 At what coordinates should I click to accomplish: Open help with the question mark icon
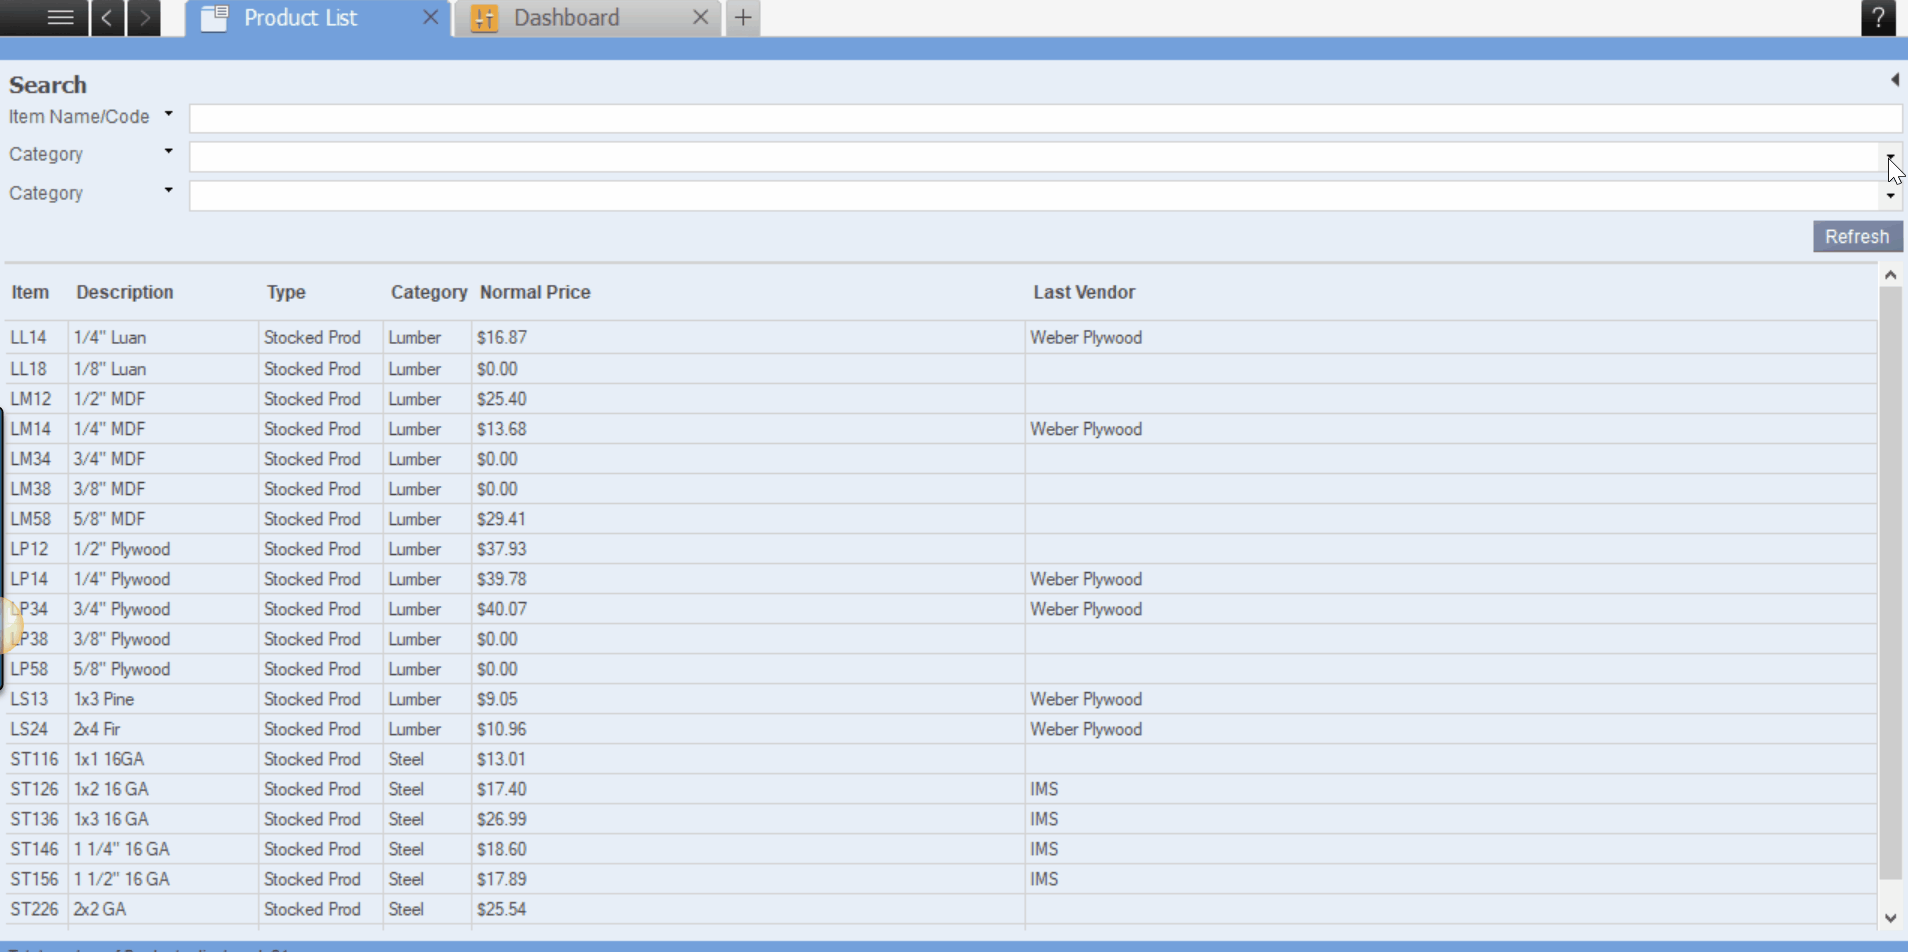(1878, 18)
